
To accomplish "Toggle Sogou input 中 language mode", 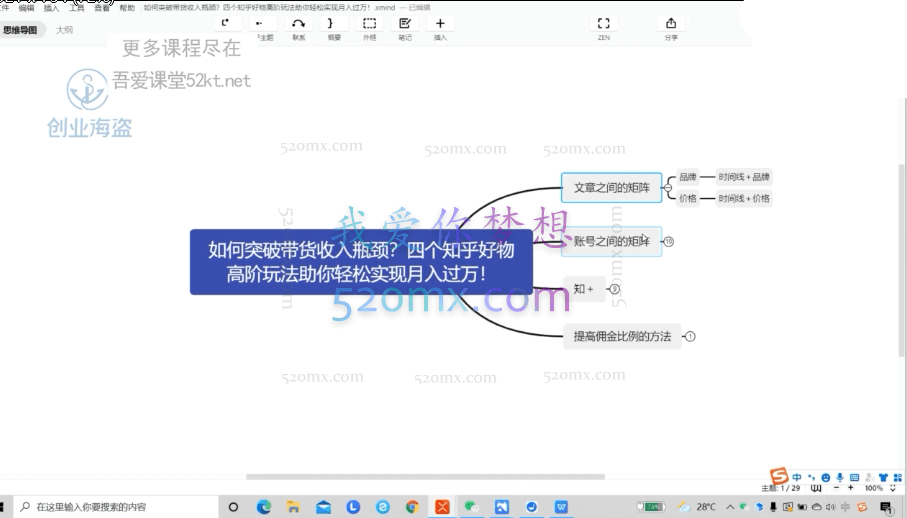I will [x=797, y=478].
